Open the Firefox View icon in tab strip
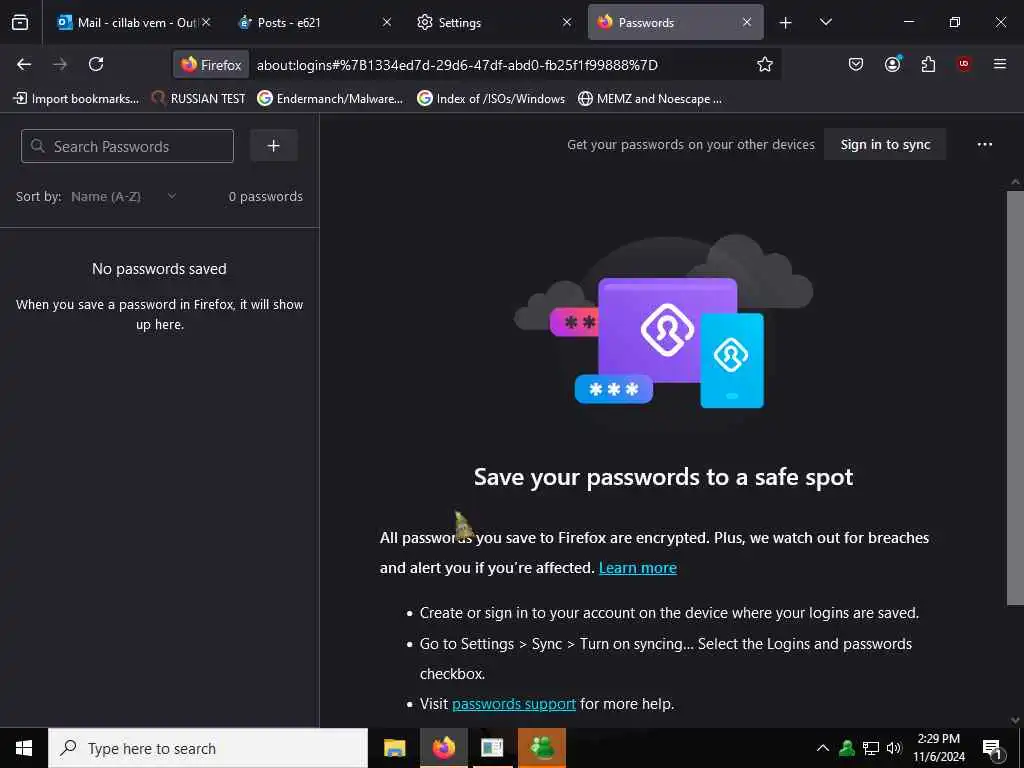The image size is (1024, 768). [20, 22]
